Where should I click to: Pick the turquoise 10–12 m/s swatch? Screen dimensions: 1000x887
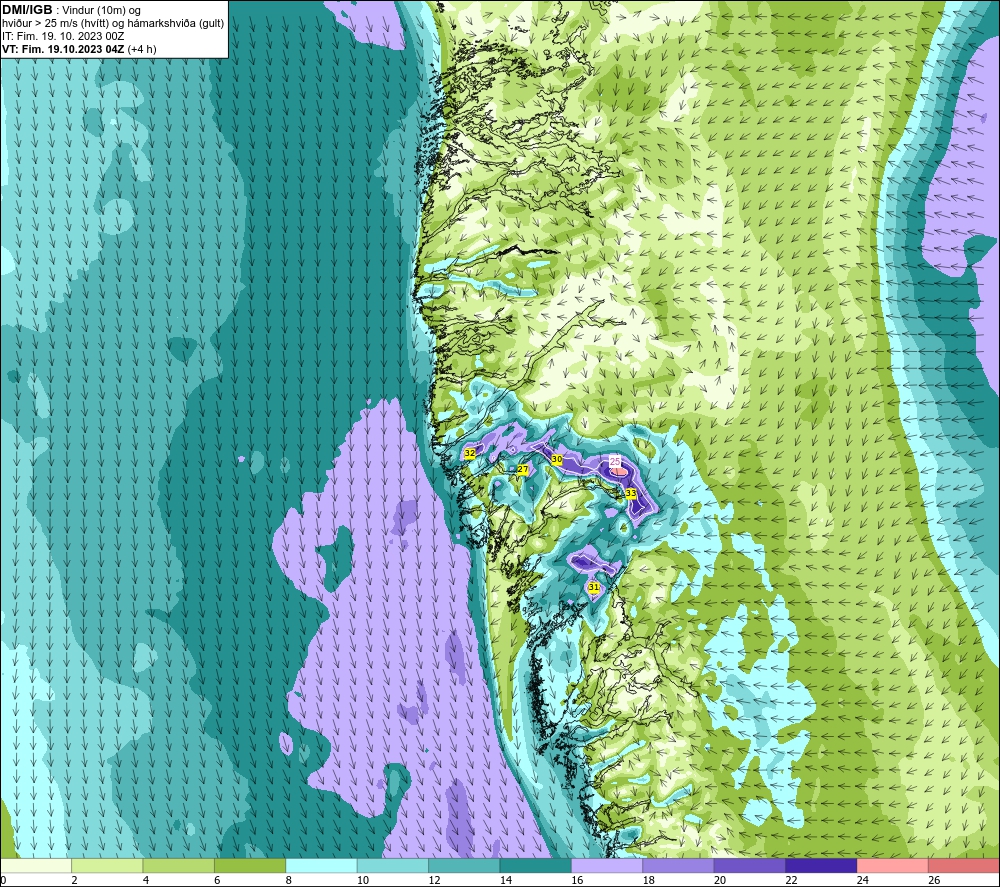pyautogui.click(x=393, y=865)
